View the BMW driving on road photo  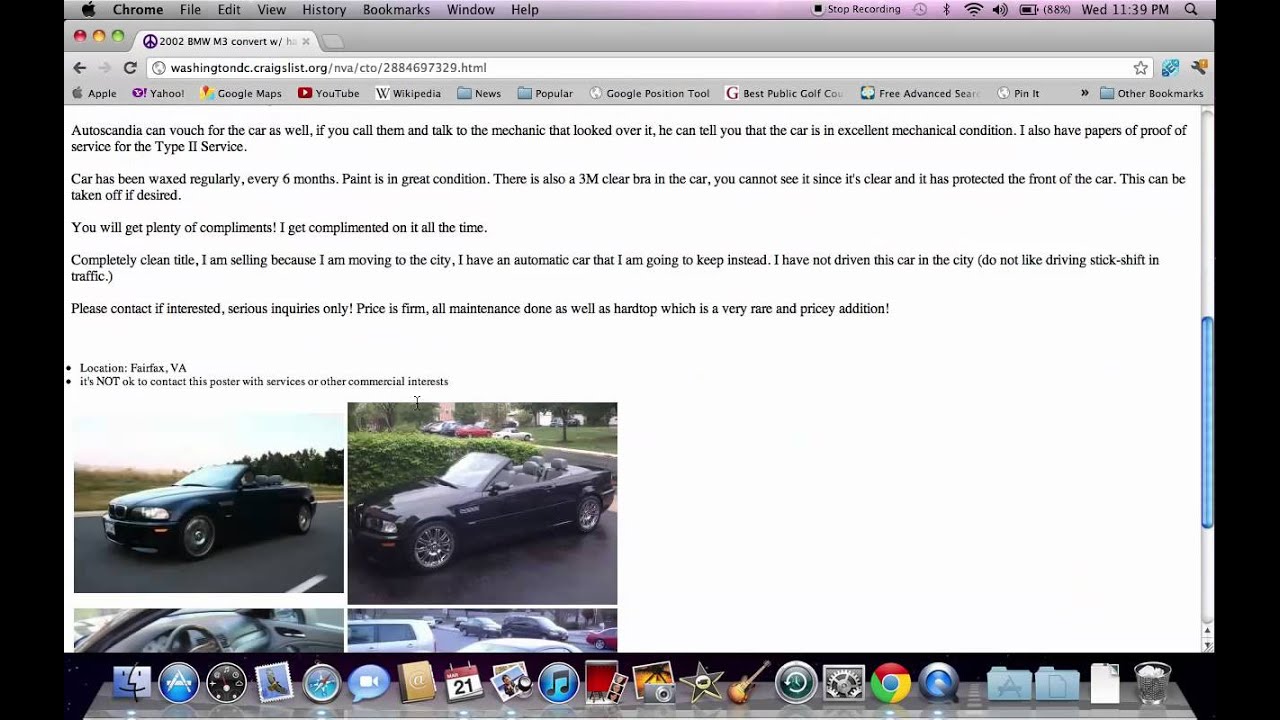(209, 503)
